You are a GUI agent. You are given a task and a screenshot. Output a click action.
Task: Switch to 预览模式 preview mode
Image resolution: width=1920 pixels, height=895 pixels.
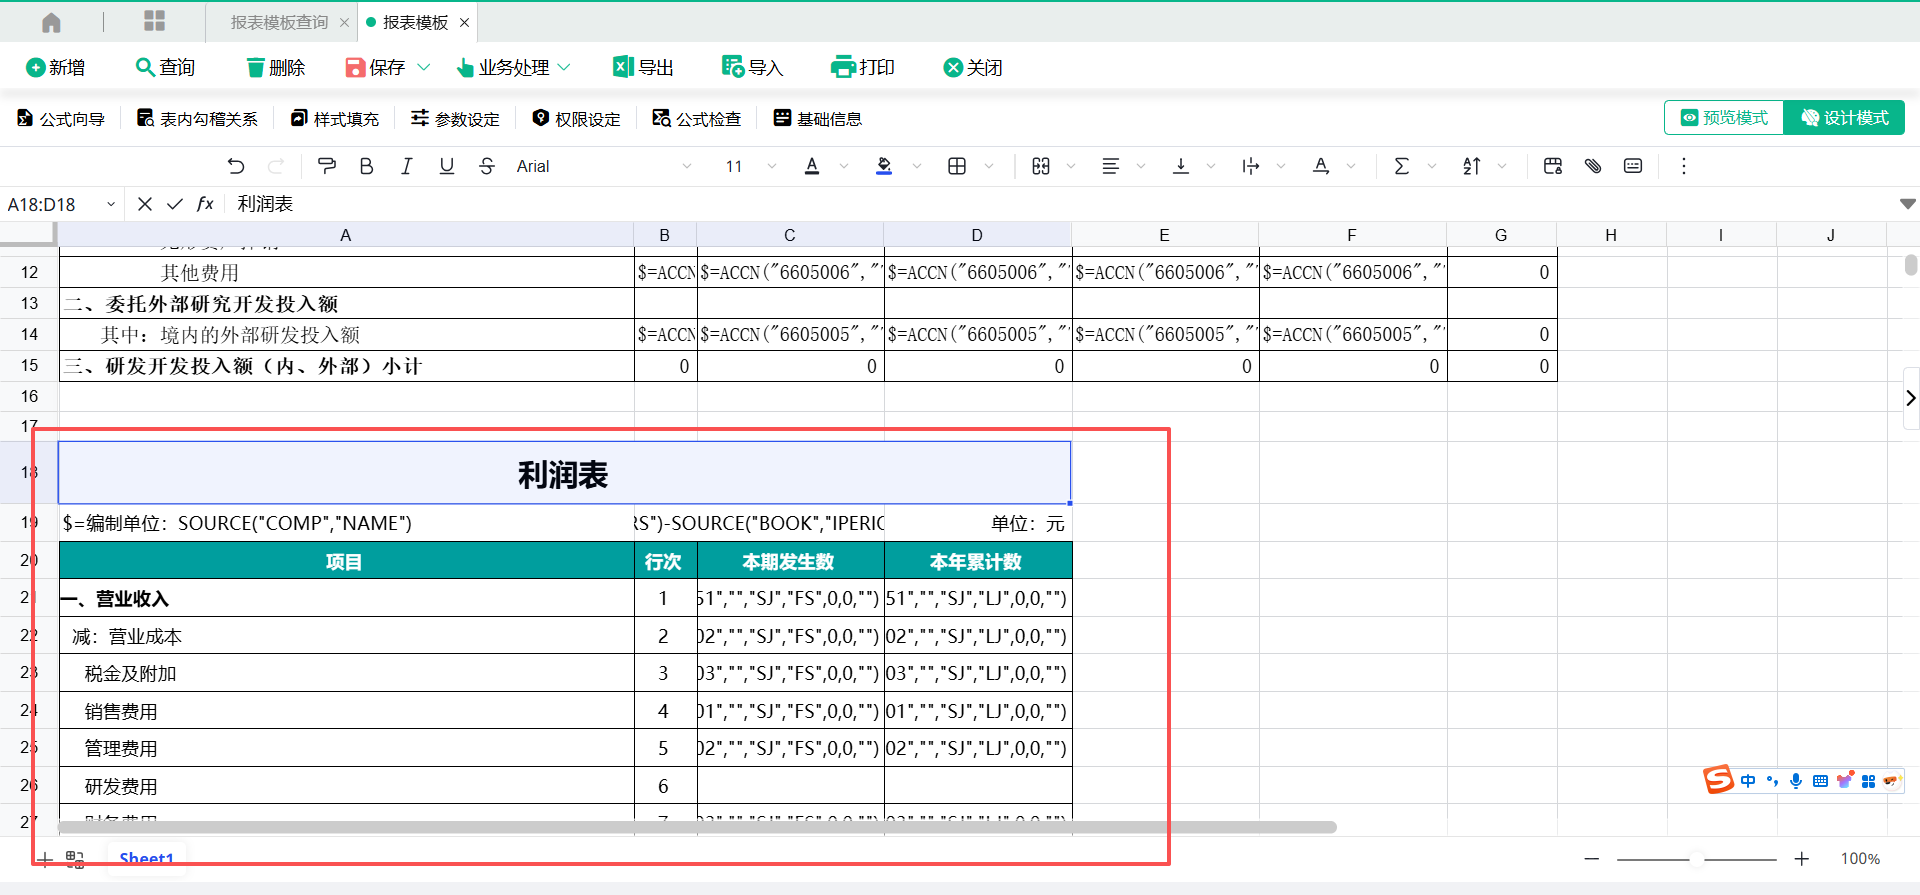coord(1724,118)
